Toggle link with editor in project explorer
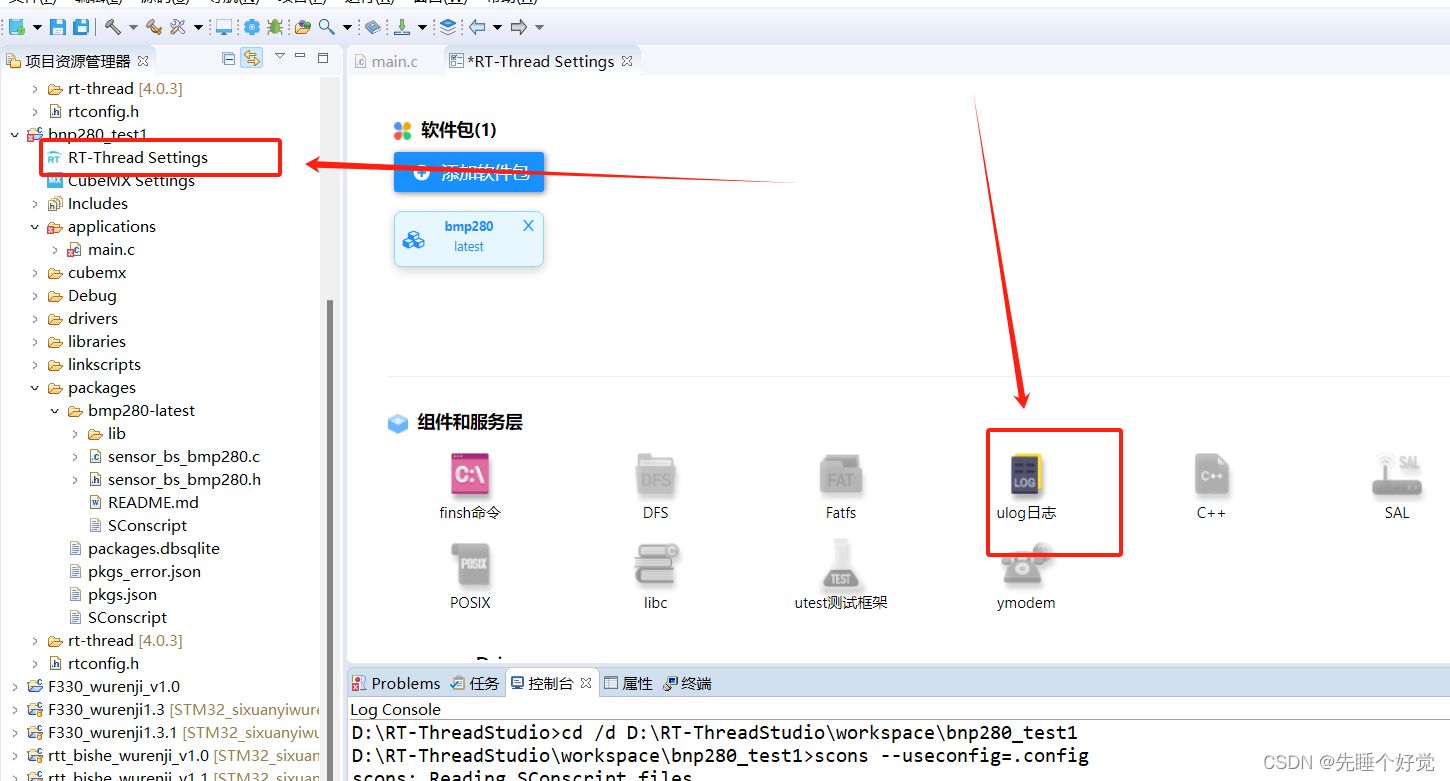 [251, 58]
